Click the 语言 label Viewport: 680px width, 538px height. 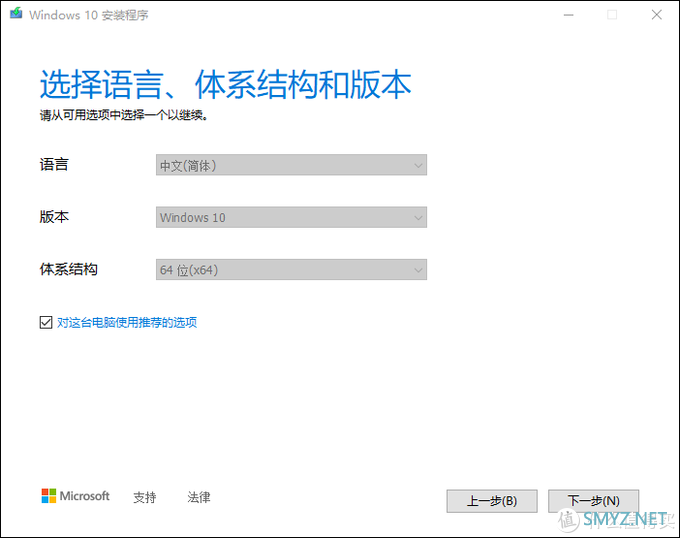[x=54, y=164]
